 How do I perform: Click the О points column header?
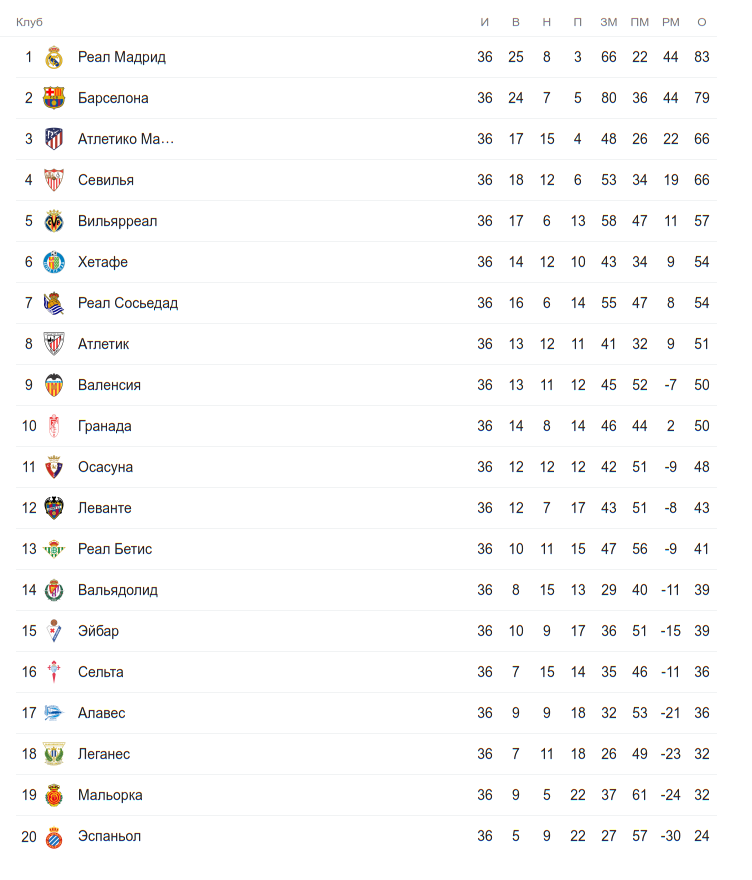pos(702,22)
